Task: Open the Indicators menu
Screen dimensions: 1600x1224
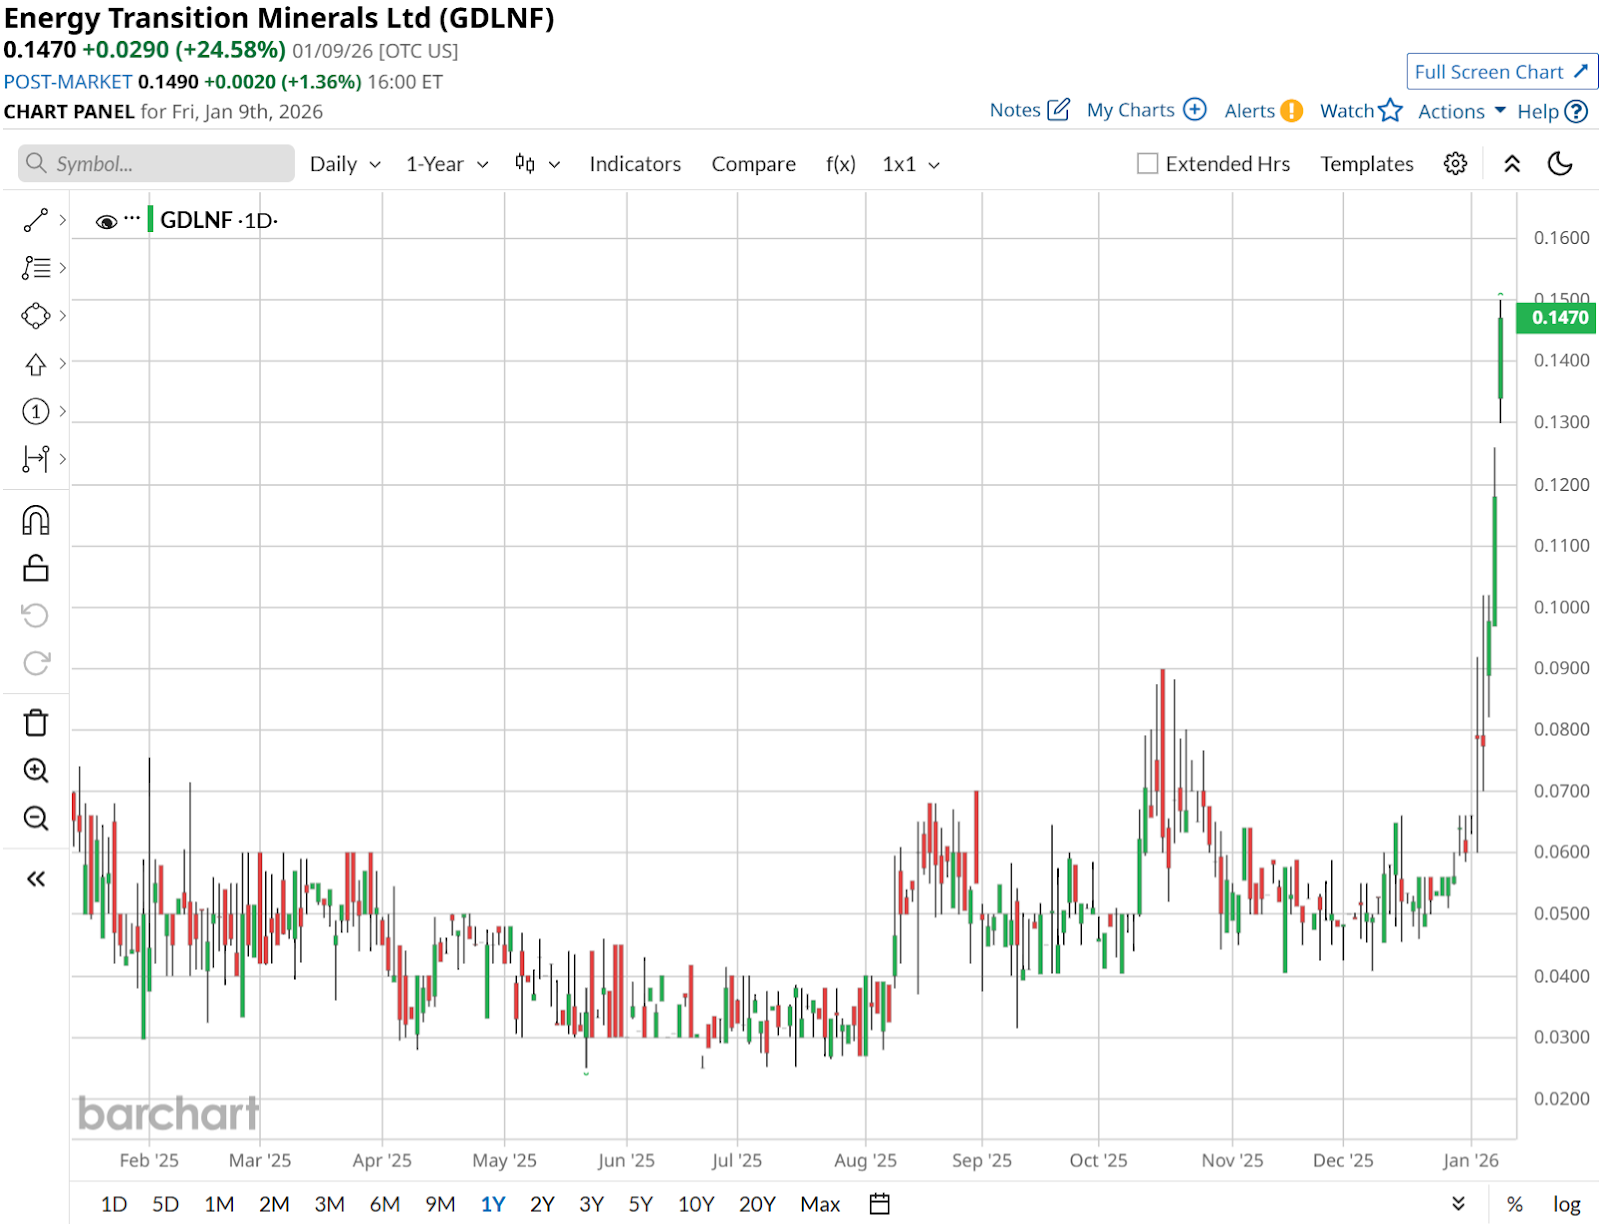Action: pyautogui.click(x=635, y=164)
